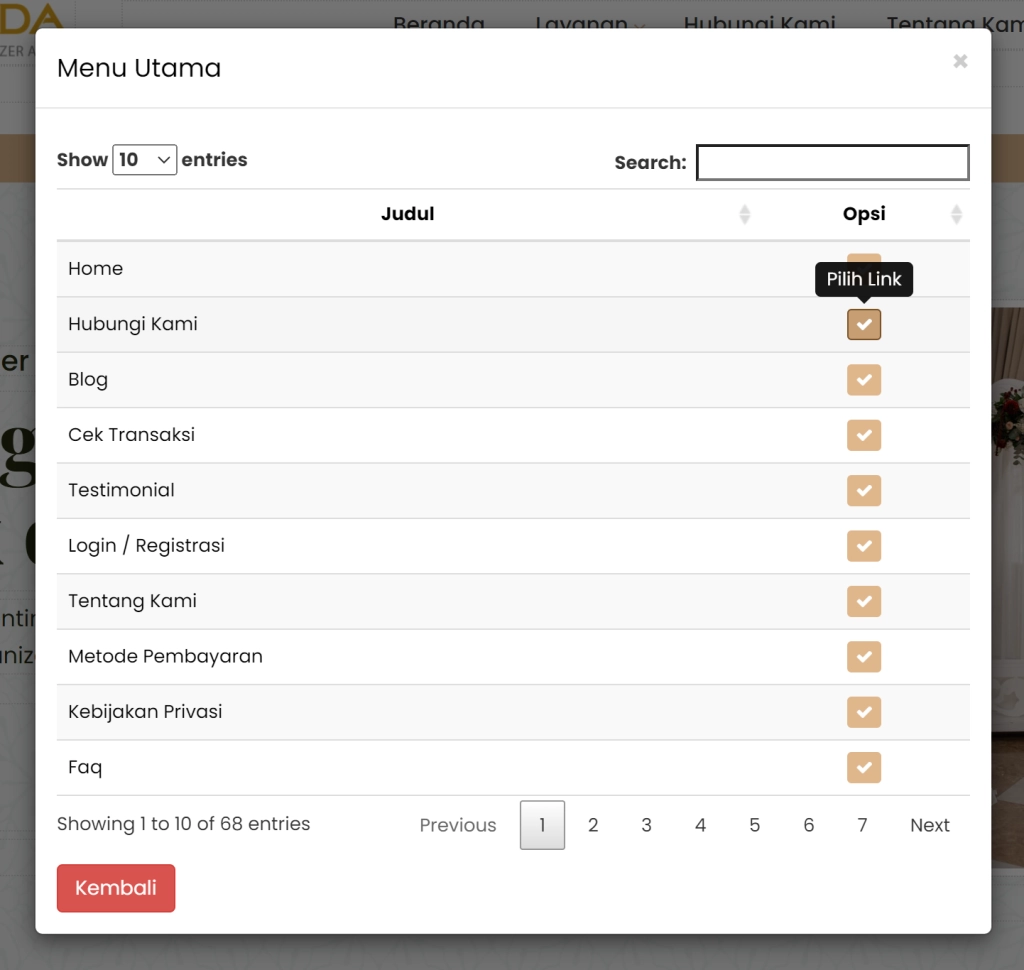Viewport: 1024px width, 970px height.
Task: Pick the Testimonial row checkmark icon
Action: (864, 491)
